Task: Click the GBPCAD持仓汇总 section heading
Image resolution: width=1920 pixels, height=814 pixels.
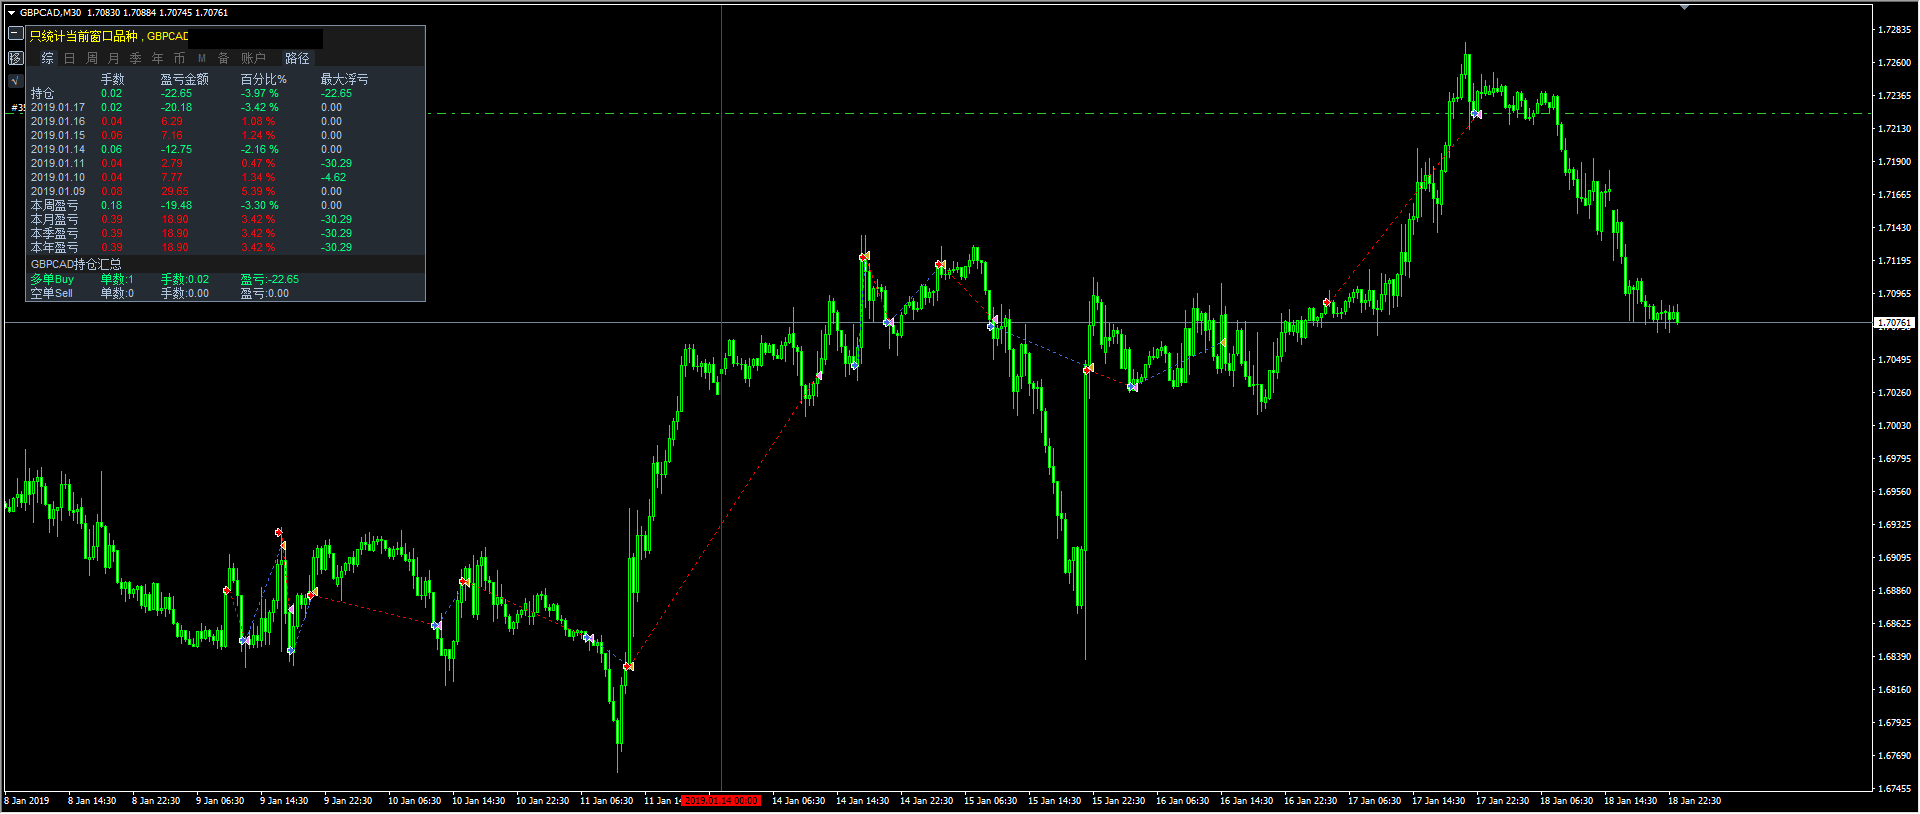Action: point(76,264)
